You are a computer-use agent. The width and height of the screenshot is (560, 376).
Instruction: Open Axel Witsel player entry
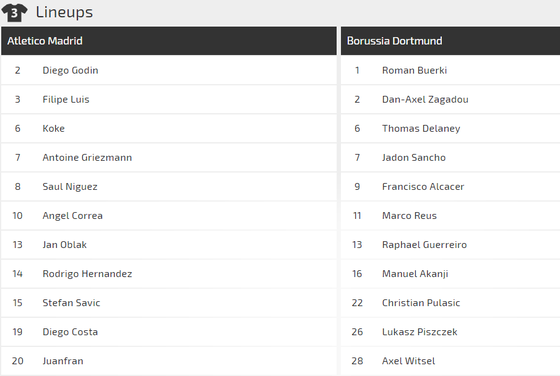pos(409,361)
